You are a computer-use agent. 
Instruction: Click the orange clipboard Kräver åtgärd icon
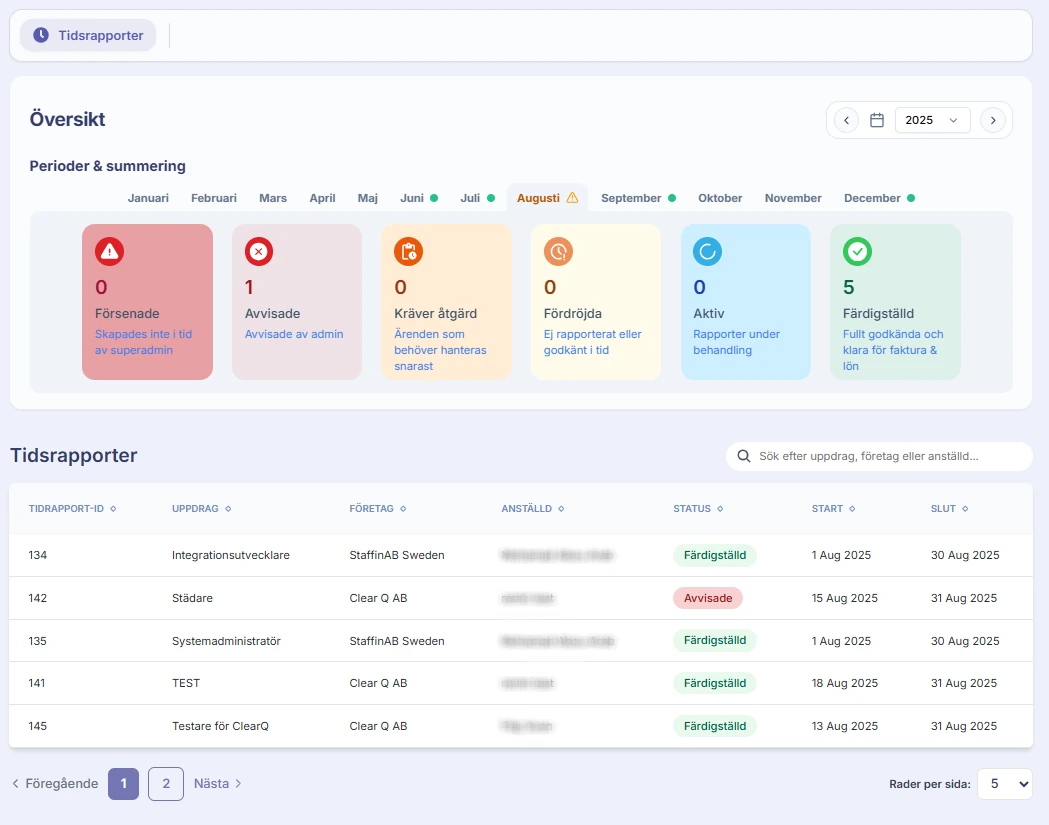pos(408,252)
